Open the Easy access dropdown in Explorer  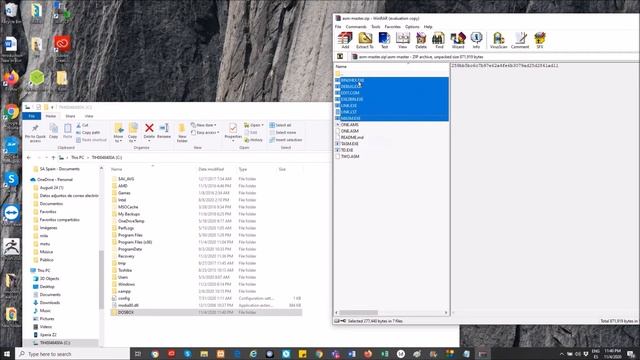205,133
